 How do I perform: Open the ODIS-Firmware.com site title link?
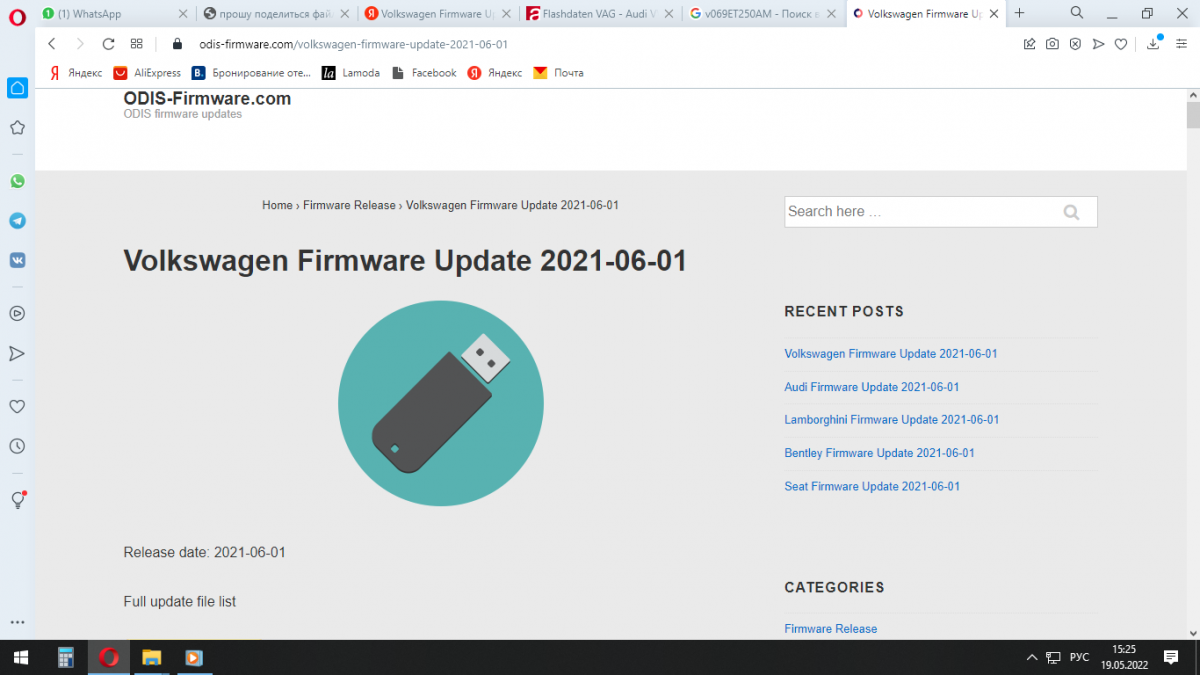click(x=207, y=98)
